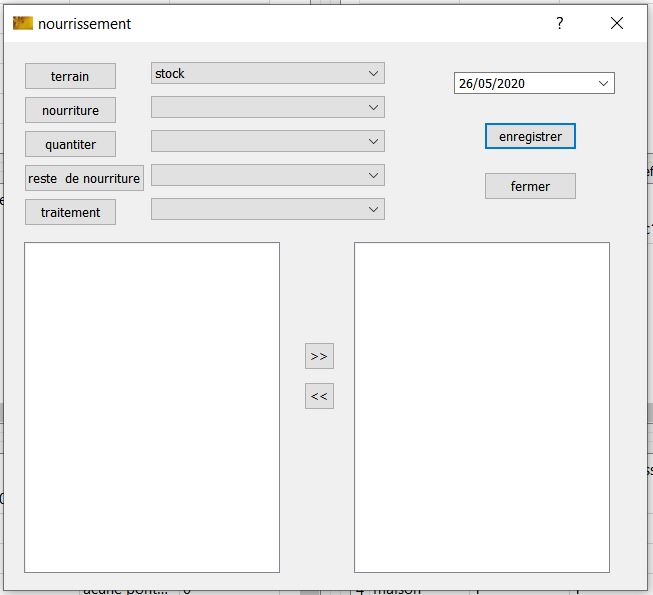Move item back with << button
The image size is (653, 595).
(x=319, y=396)
